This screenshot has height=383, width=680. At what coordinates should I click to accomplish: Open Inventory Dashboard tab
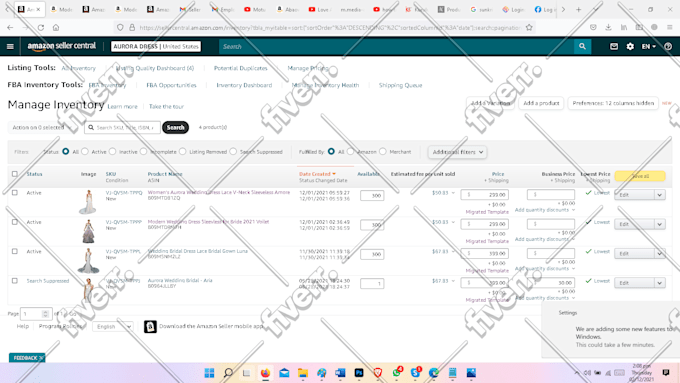tap(244, 85)
